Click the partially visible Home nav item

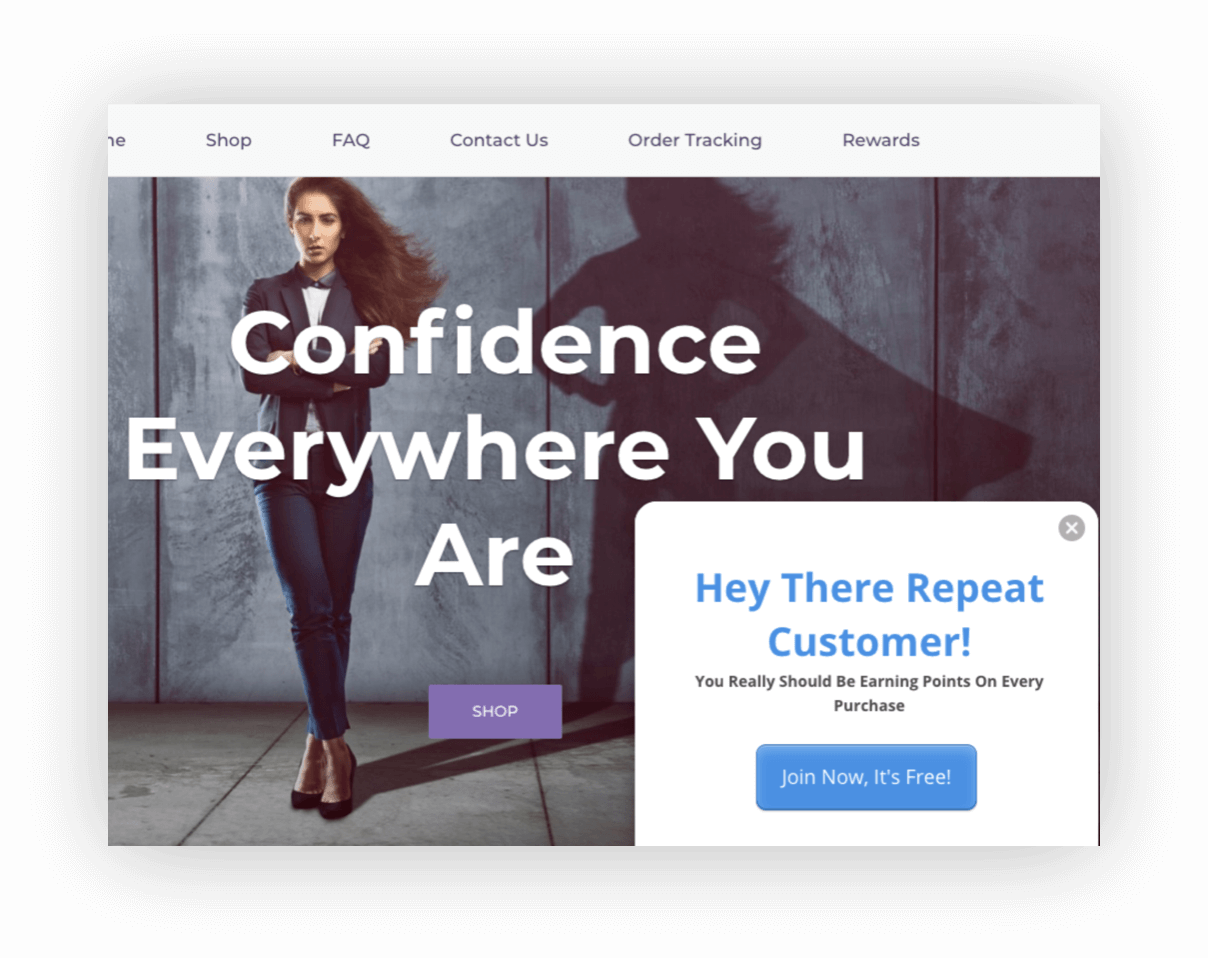(x=116, y=140)
